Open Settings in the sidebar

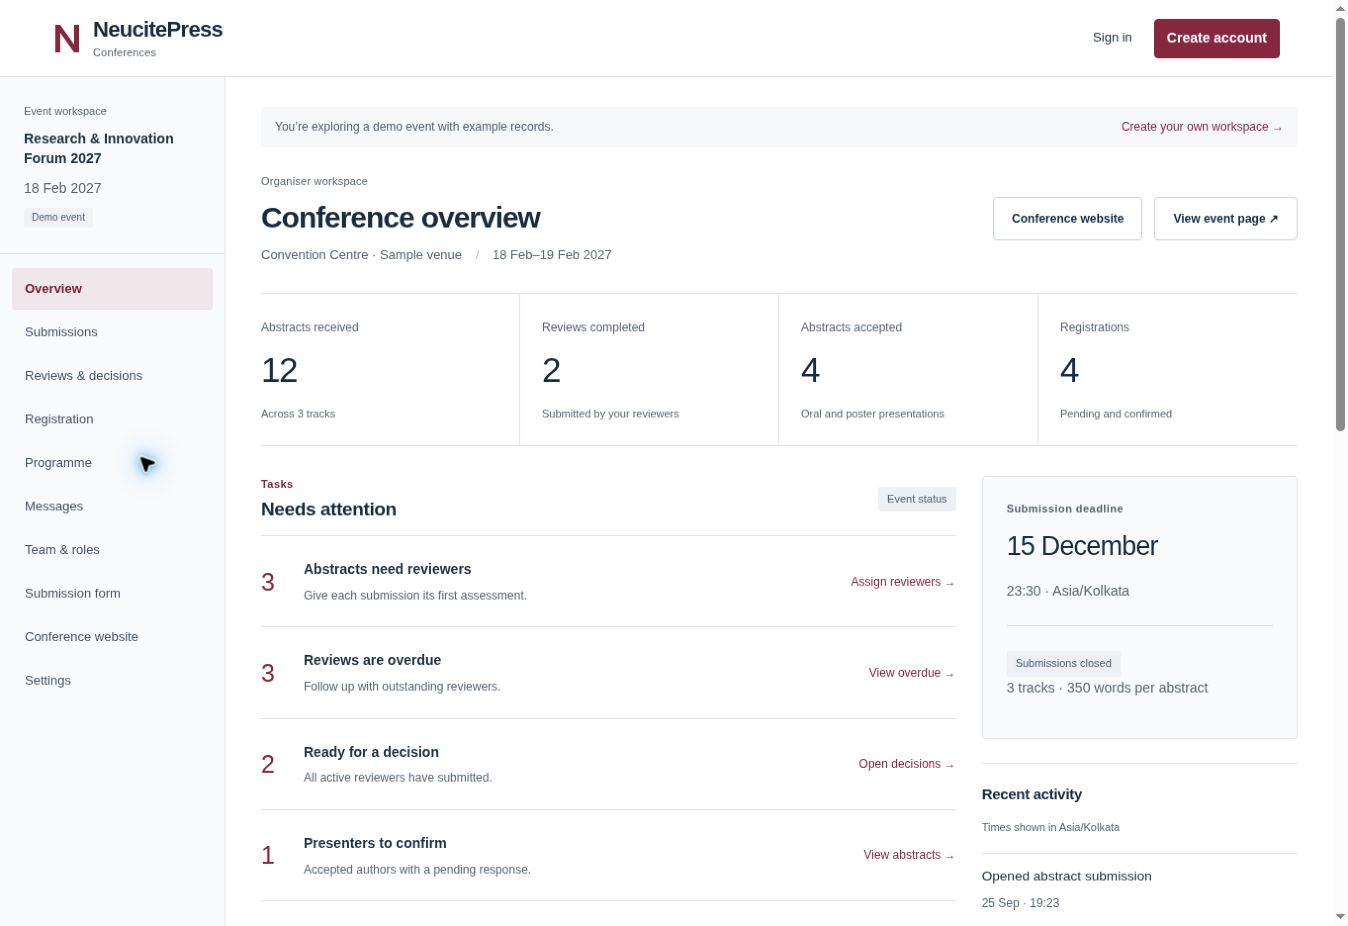coord(112,680)
